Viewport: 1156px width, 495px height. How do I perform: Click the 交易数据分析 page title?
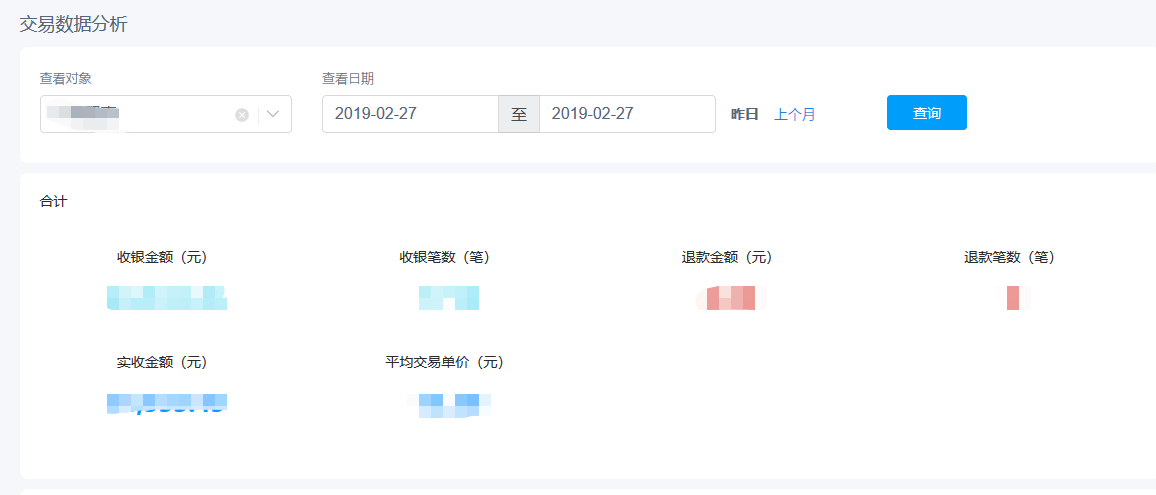74,24
